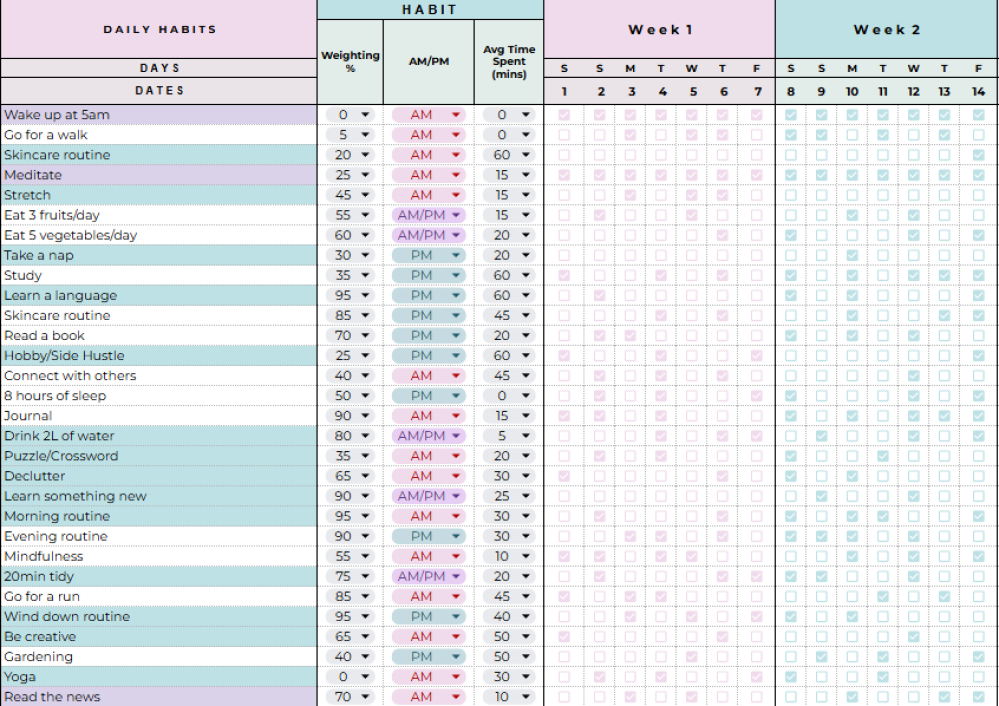Open AM/PM dropdown for Take a nap
Image resolution: width=999 pixels, height=706 pixels.
457,255
